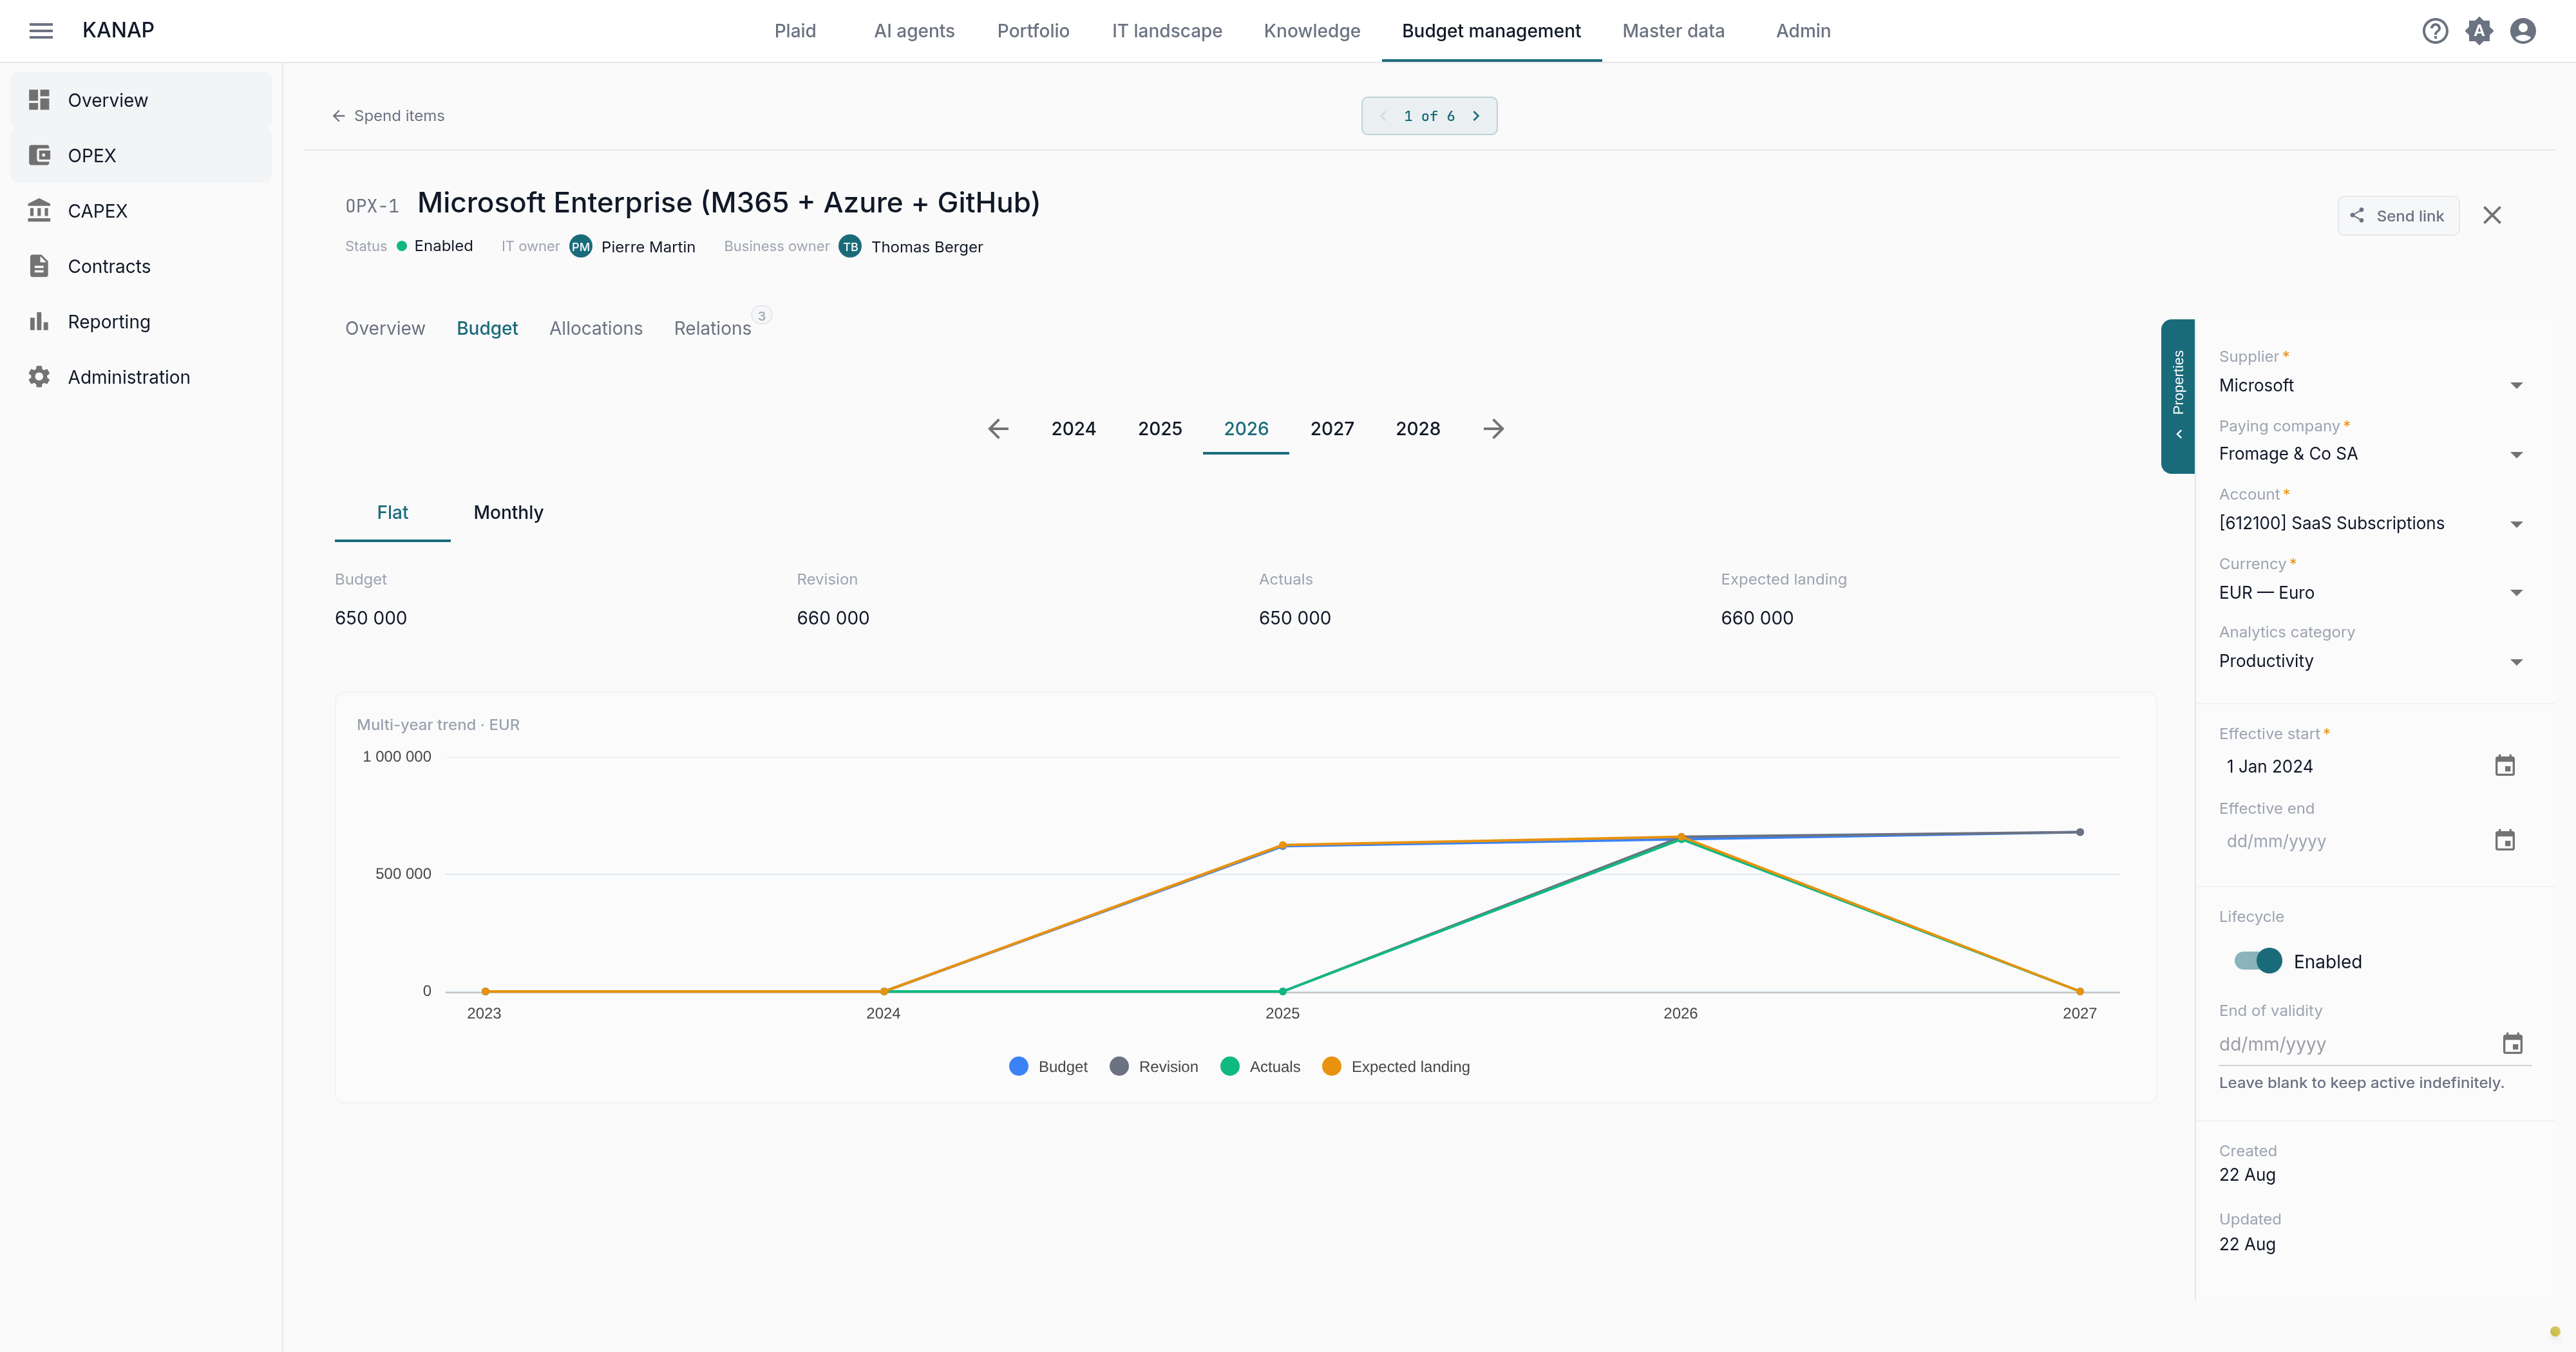2576x1352 pixels.
Task: Toggle the Lifecycle Enabled switch
Action: 2257,961
